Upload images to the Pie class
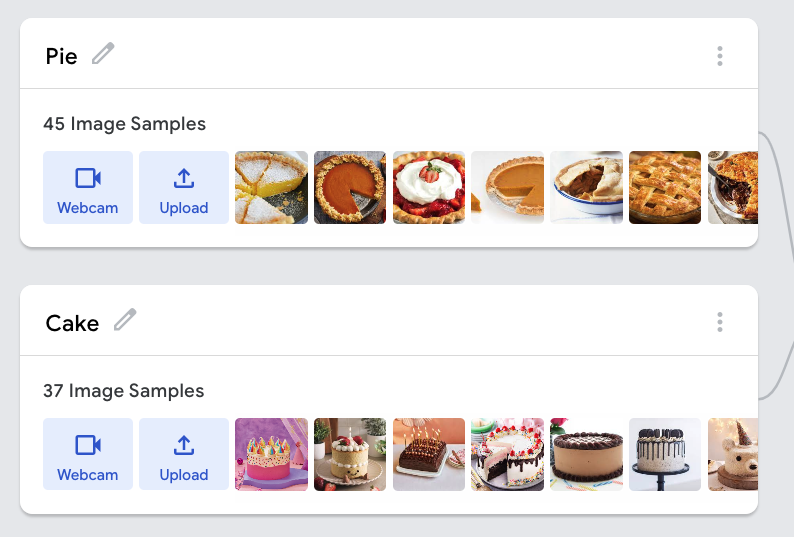 [x=184, y=187]
